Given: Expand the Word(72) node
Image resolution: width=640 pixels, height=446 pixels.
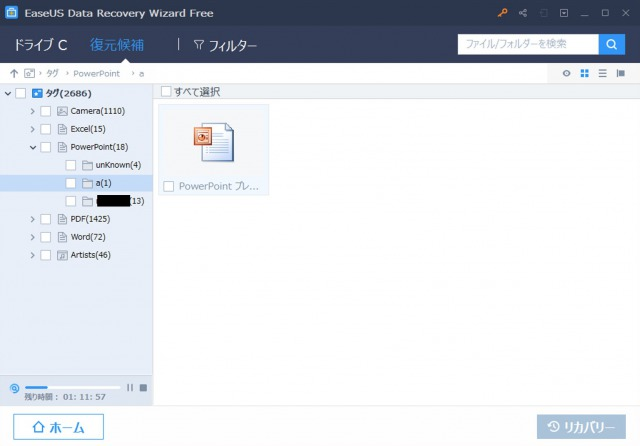Looking at the screenshot, I should click(x=33, y=237).
